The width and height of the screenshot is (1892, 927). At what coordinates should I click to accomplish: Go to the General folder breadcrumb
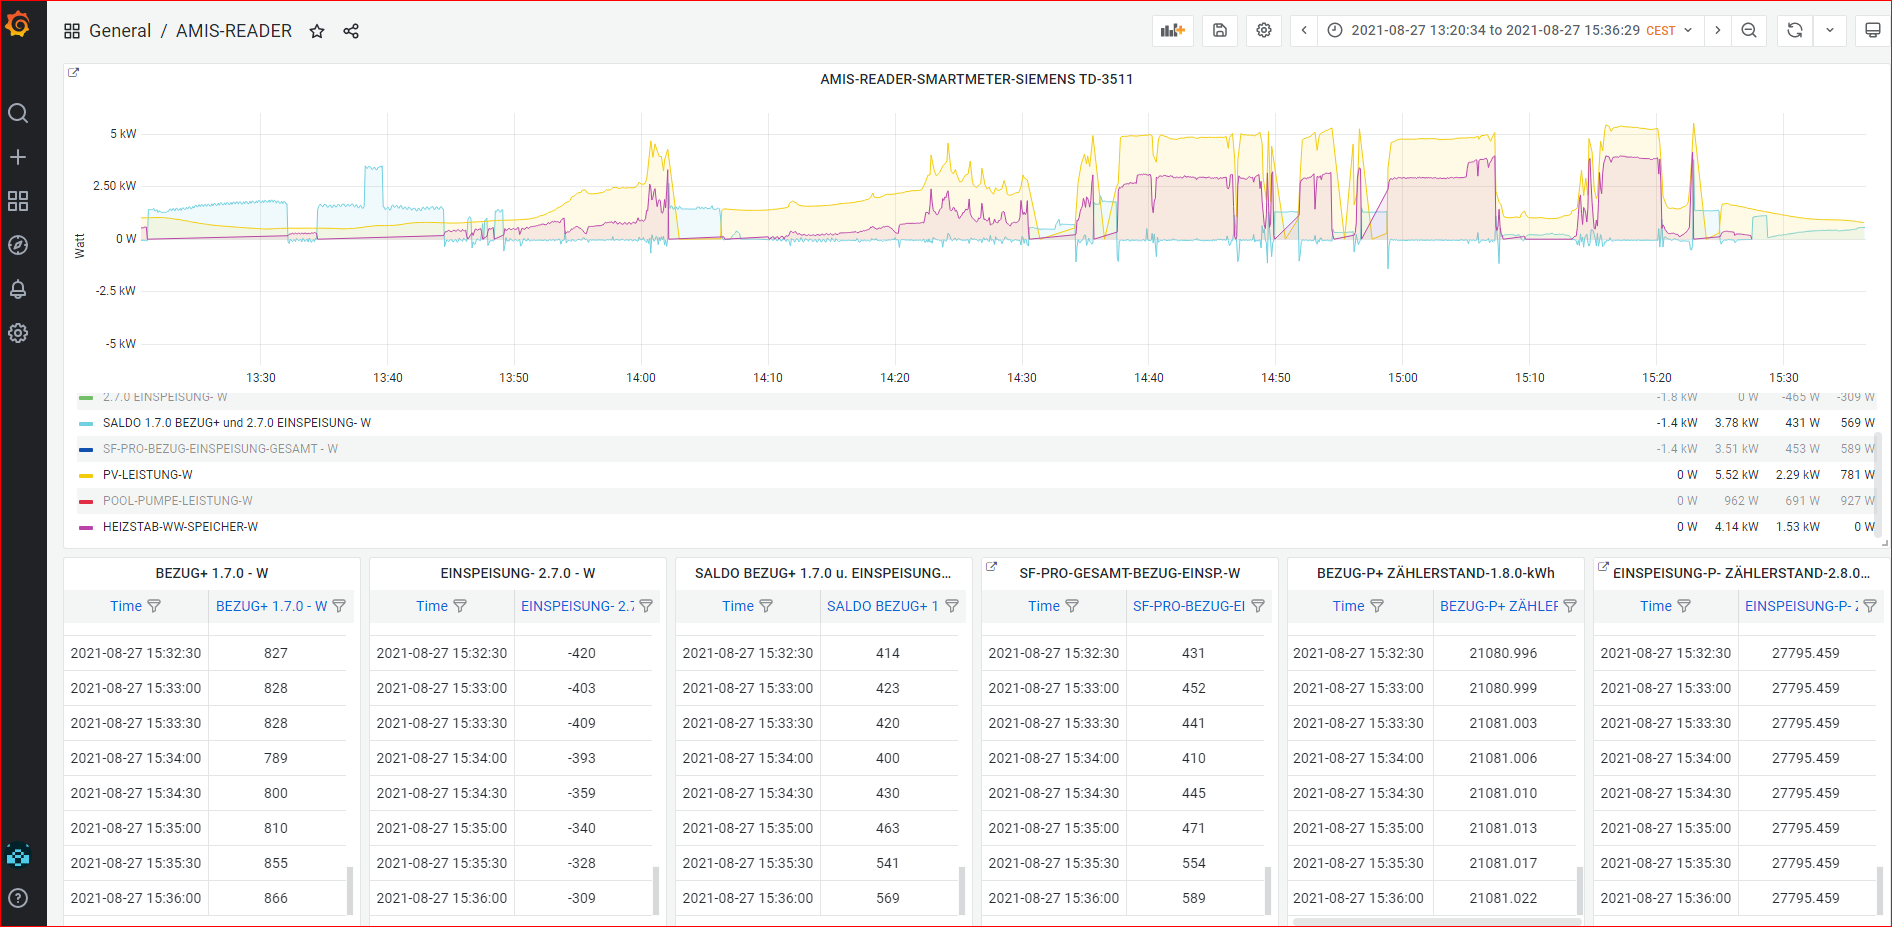(120, 31)
